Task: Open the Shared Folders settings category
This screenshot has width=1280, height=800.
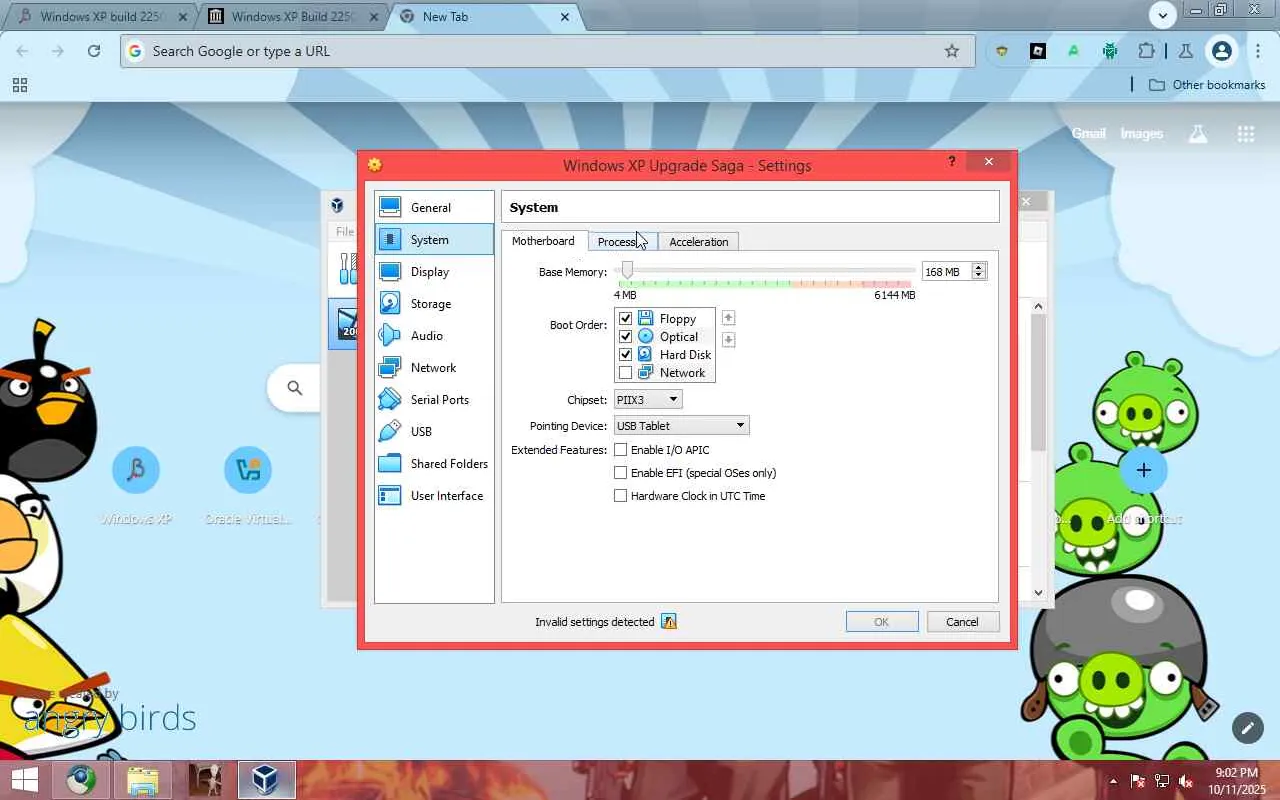Action: coord(434,464)
